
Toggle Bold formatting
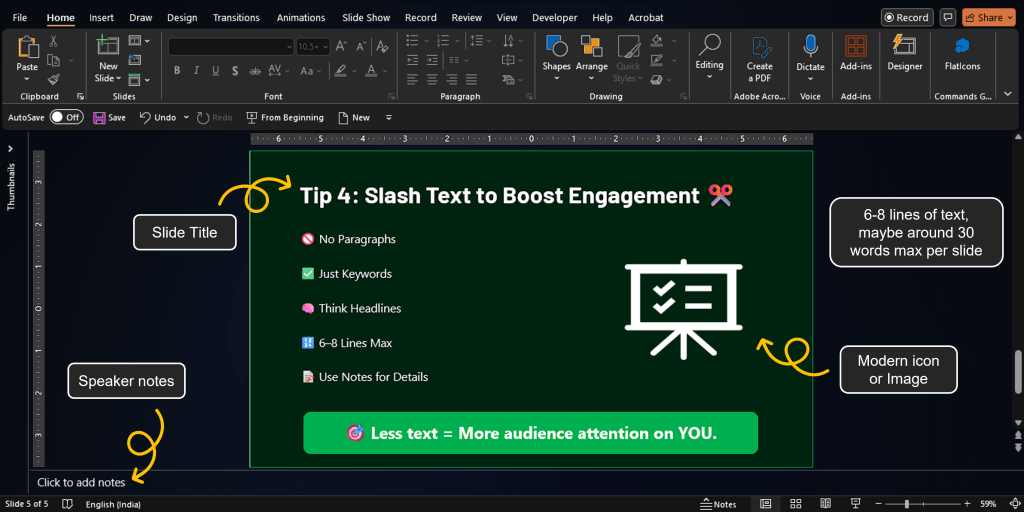[x=177, y=70]
